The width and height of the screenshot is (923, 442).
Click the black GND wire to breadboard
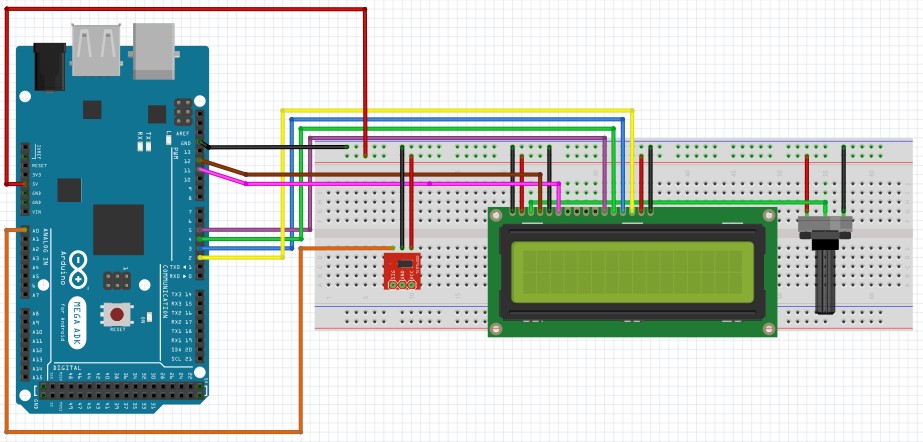tap(277, 147)
